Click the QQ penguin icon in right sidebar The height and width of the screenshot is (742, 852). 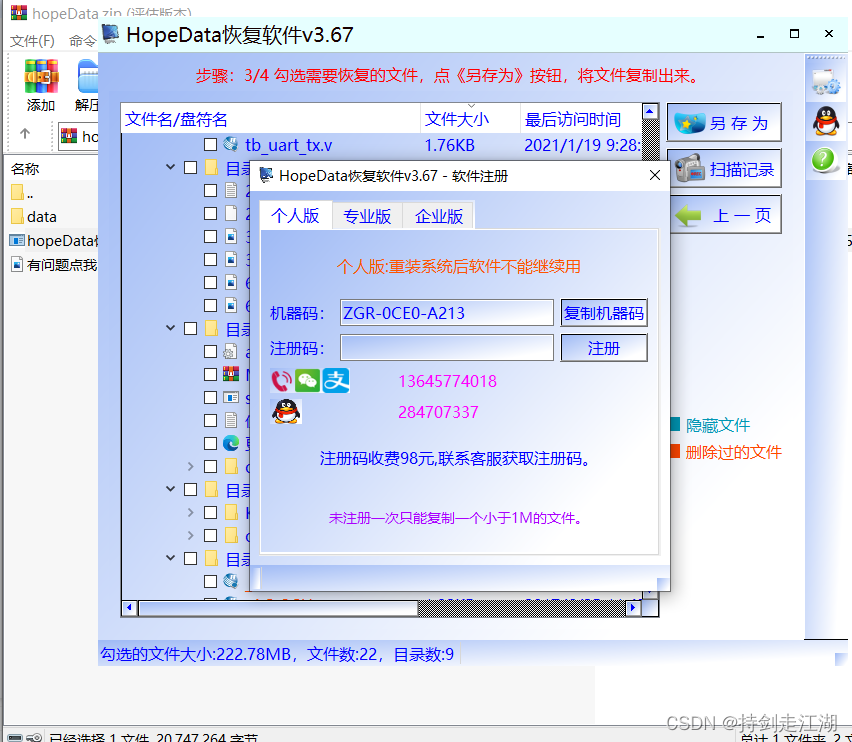tap(825, 121)
